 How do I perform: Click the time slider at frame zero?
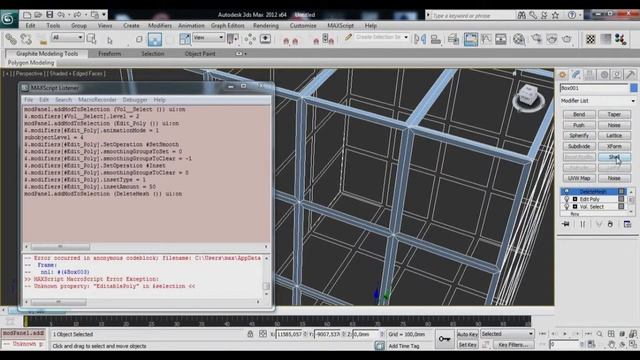pyautogui.click(x=26, y=321)
